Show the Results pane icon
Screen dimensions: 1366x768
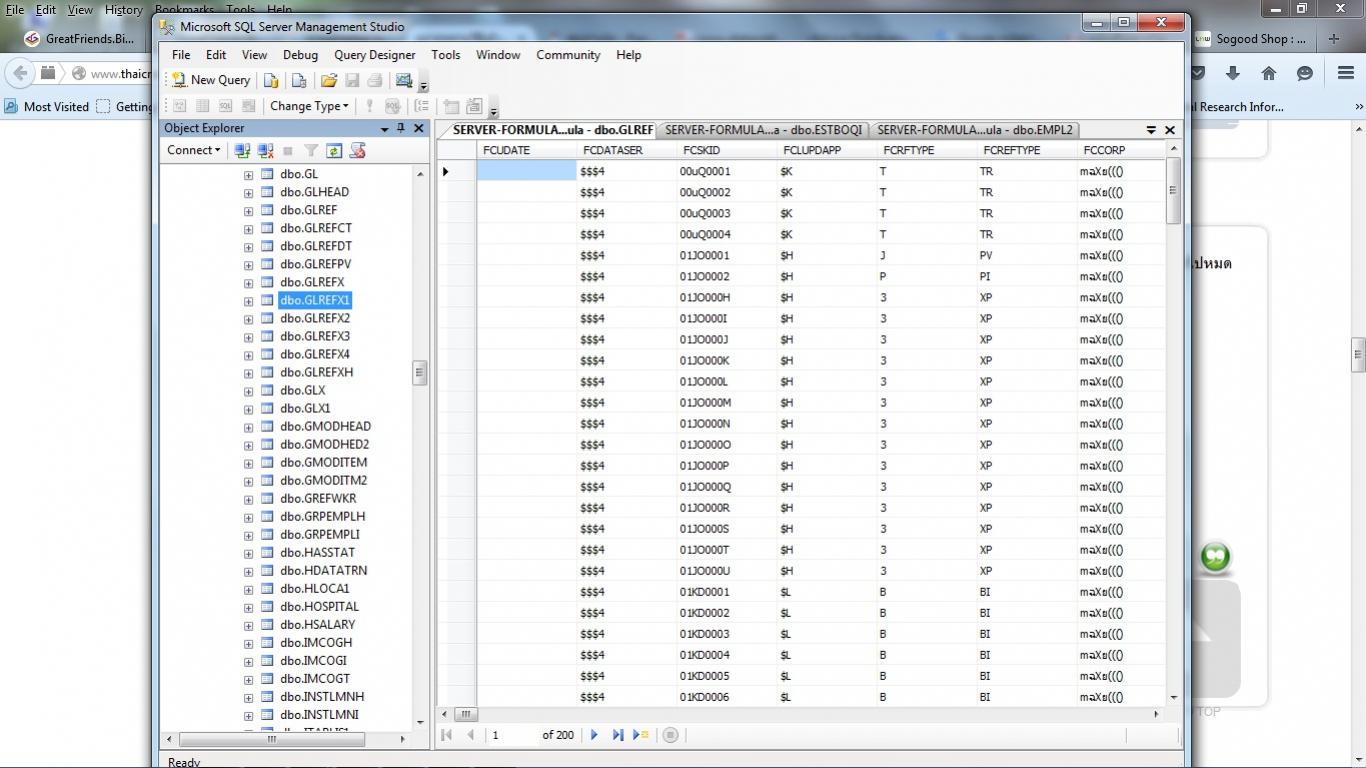tap(248, 106)
